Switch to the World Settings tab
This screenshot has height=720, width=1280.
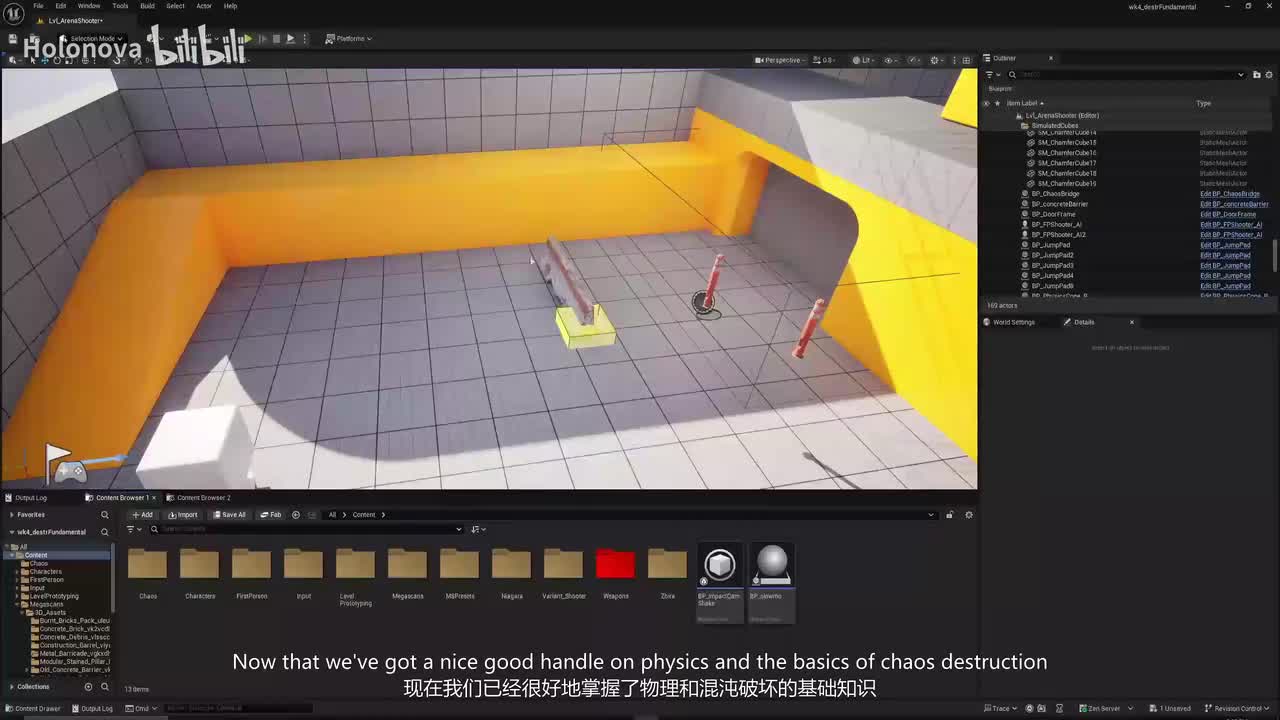(1010, 322)
